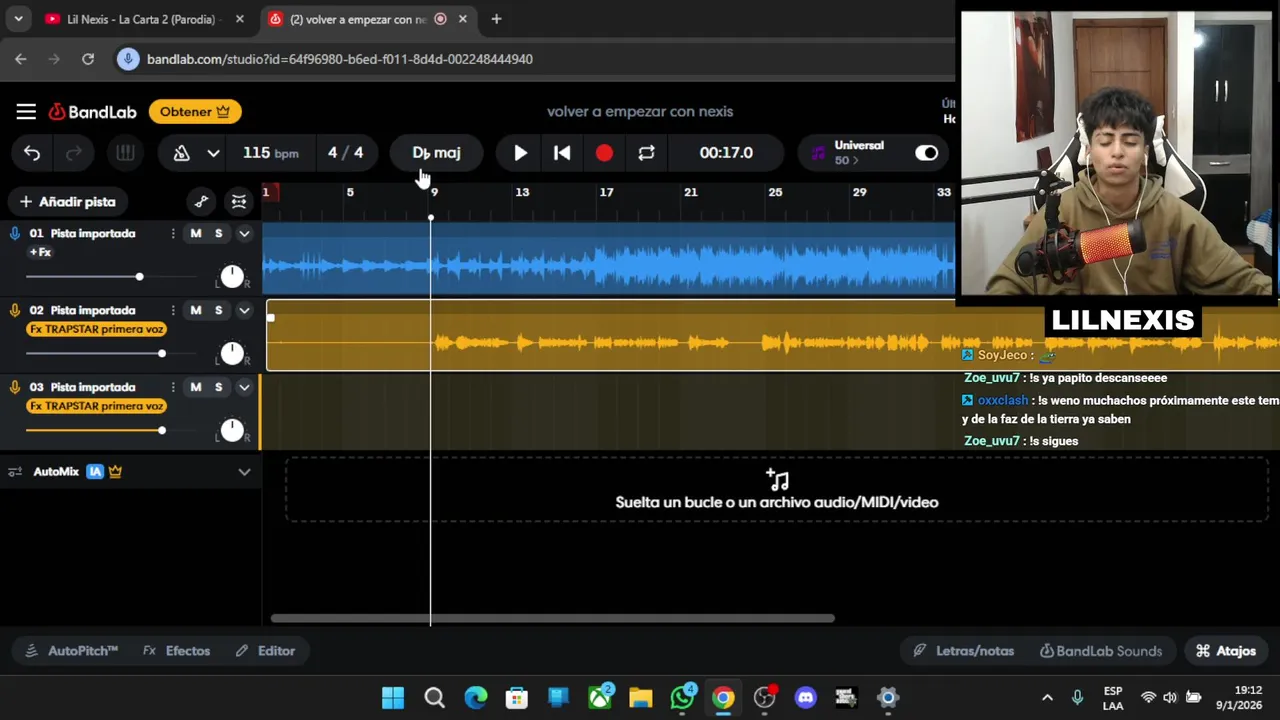Expand track 03 with its chevron
1280x720 pixels.
point(244,388)
